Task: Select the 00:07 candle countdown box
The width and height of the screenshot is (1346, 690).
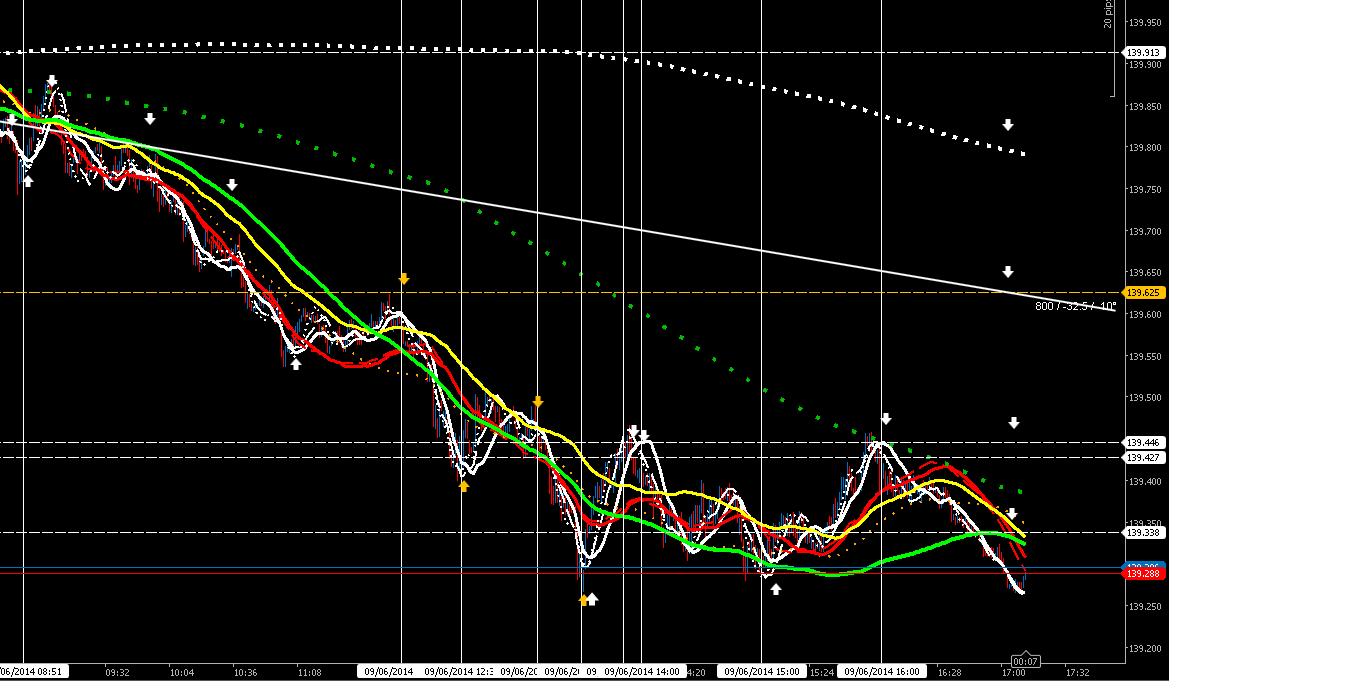Action: coord(1026,661)
